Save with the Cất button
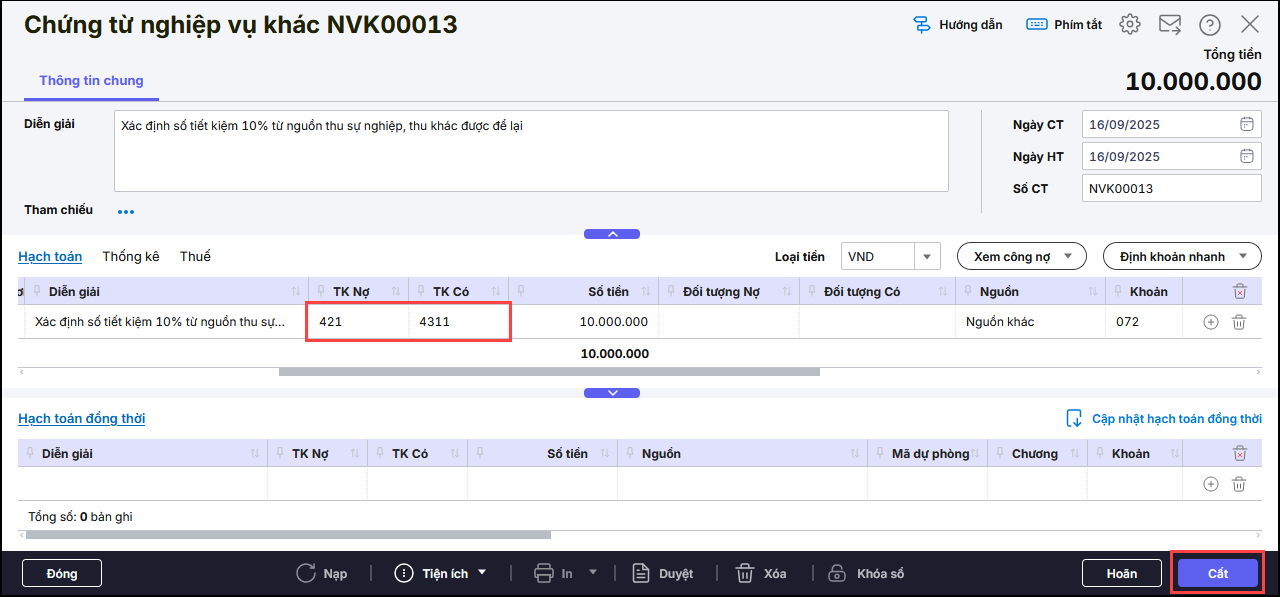This screenshot has width=1280, height=597. tap(1218, 573)
